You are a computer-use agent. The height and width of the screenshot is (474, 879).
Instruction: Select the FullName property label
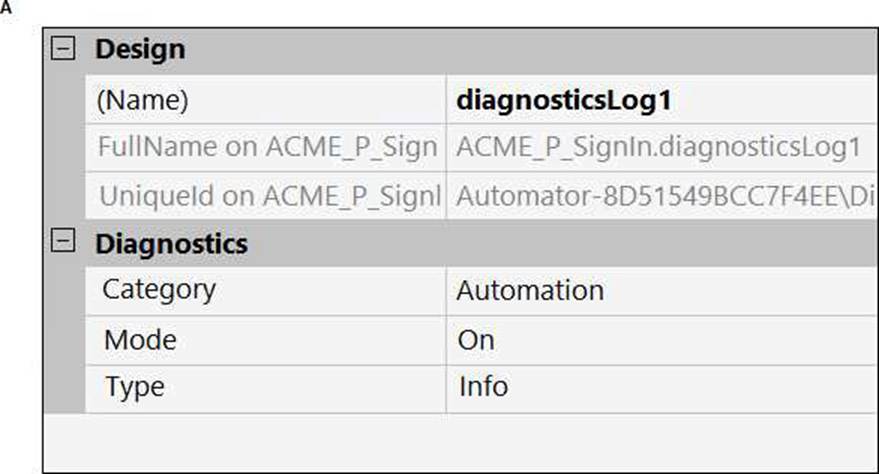pos(267,147)
